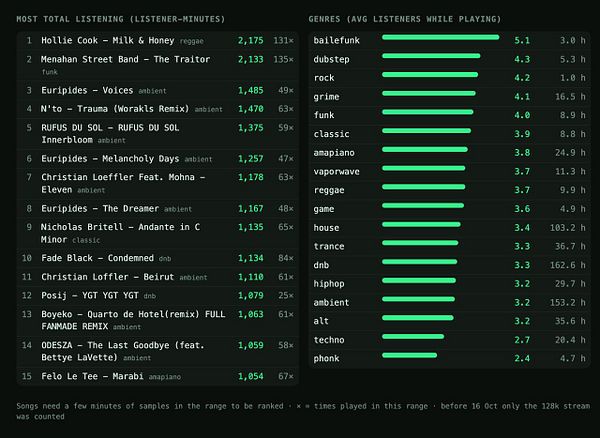Click the 'reggae' genre label in genres list
The height and width of the screenshot is (438, 600).
pyautogui.click(x=329, y=190)
